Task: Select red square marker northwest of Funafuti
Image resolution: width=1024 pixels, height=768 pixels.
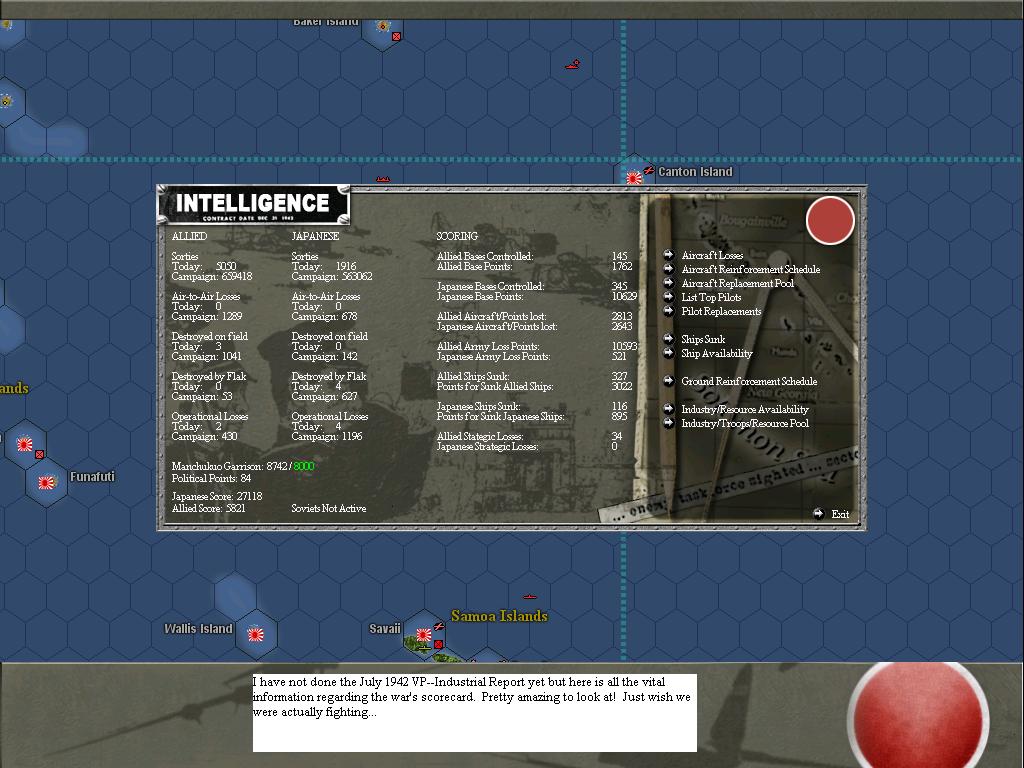Action: pyautogui.click(x=39, y=454)
